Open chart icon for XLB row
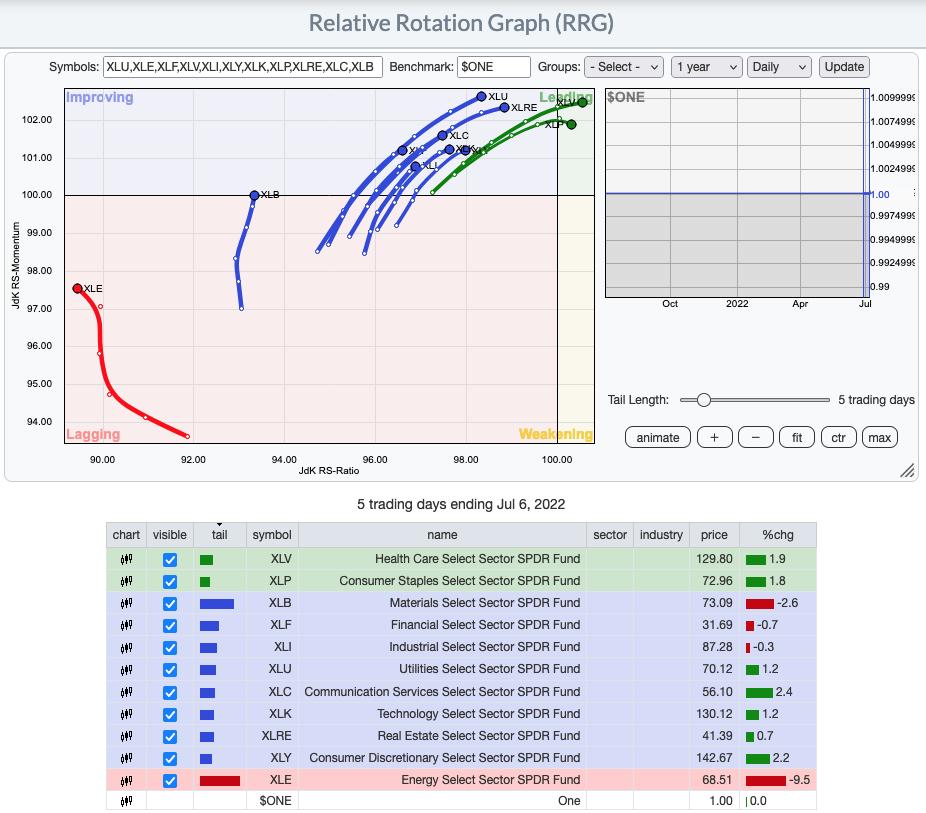Viewport: 926px width, 813px height. [x=126, y=603]
